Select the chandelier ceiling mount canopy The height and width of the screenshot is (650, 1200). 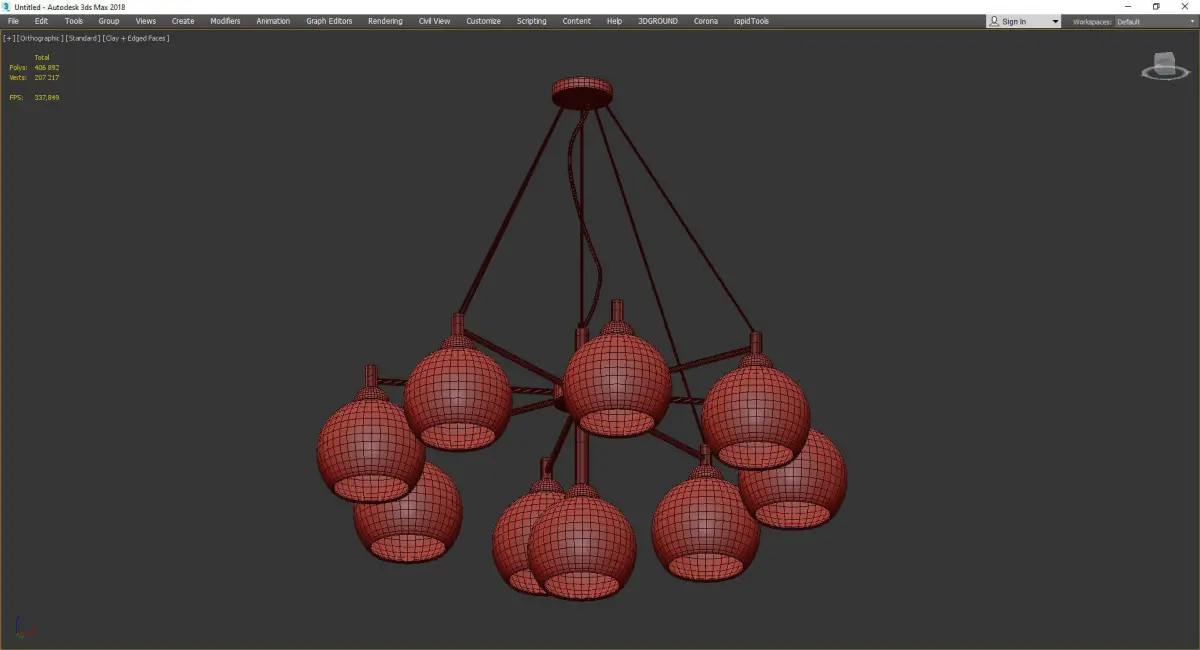[x=583, y=91]
